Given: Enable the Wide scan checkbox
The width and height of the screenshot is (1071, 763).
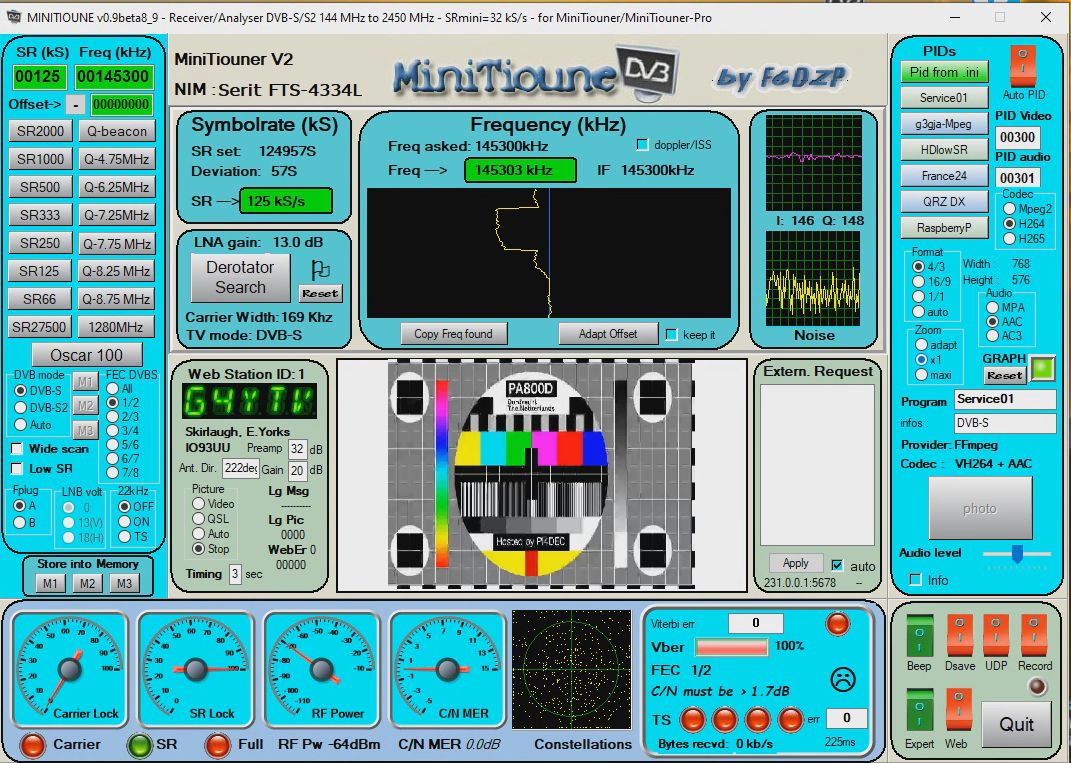Looking at the screenshot, I should (17, 449).
